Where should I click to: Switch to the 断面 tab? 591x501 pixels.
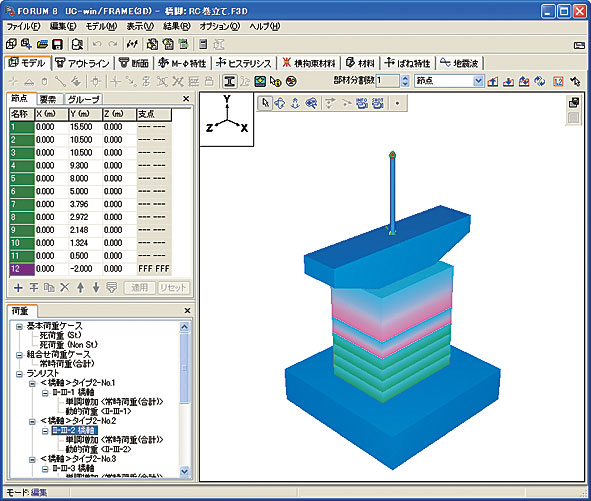pos(134,63)
